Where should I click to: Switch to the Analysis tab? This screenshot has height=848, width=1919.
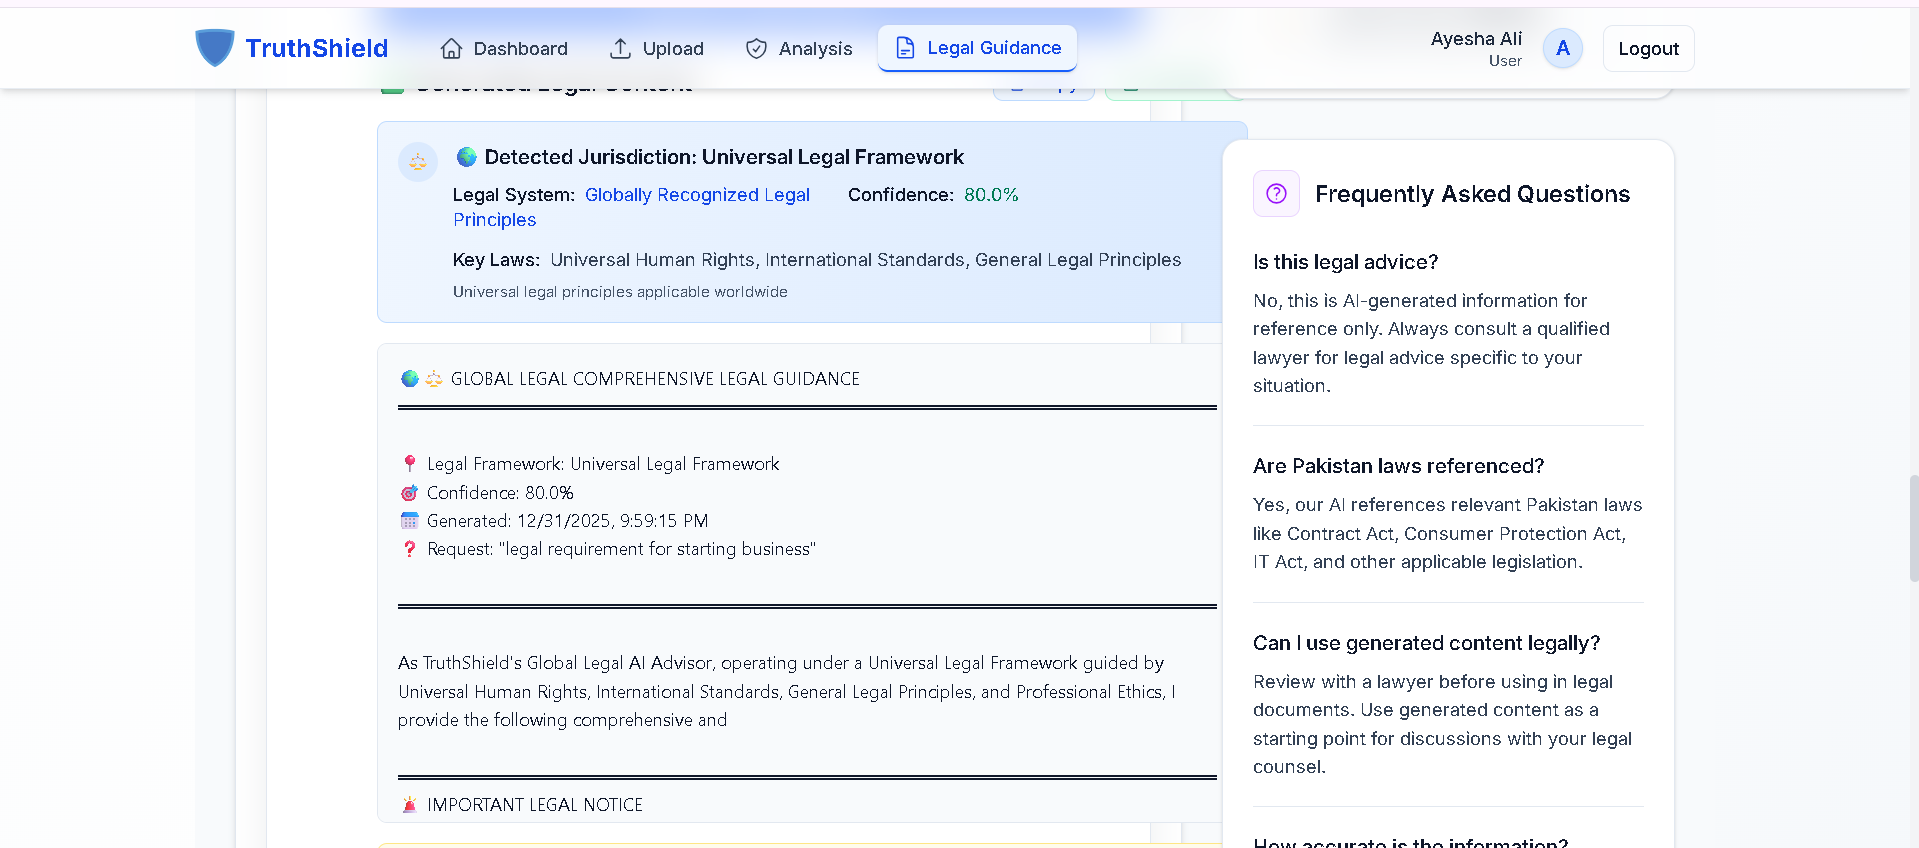pos(799,48)
